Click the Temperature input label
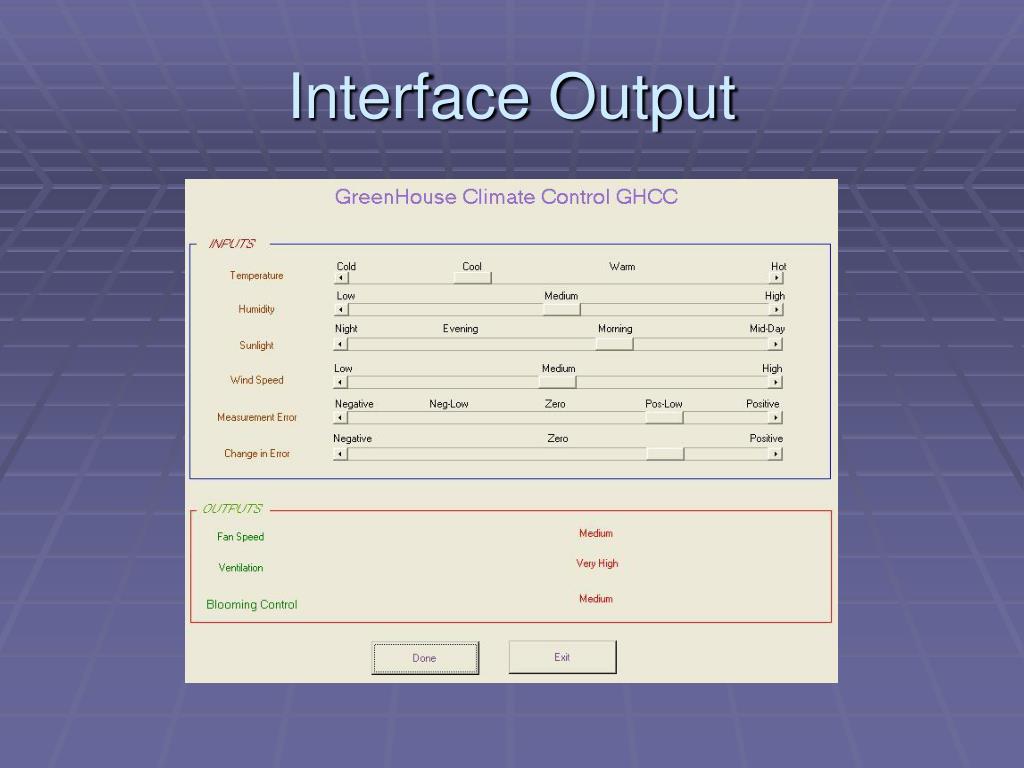Image resolution: width=1024 pixels, height=768 pixels. click(257, 276)
